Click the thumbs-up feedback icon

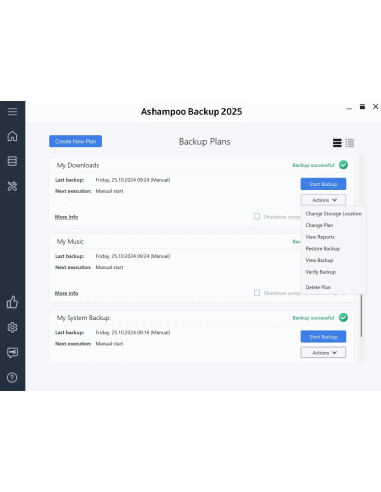point(12,302)
